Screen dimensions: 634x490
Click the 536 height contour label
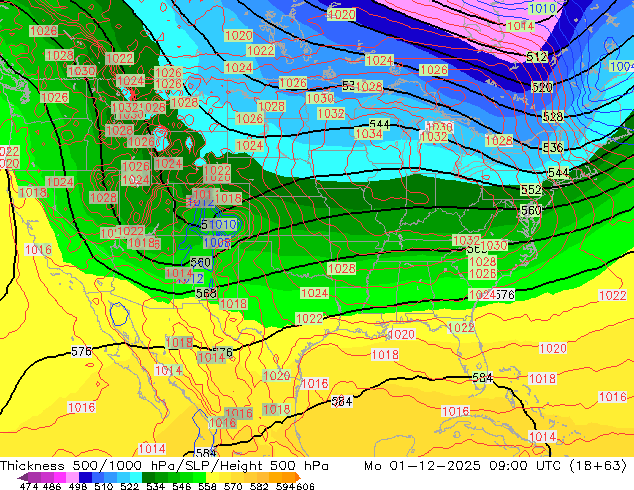click(x=553, y=148)
